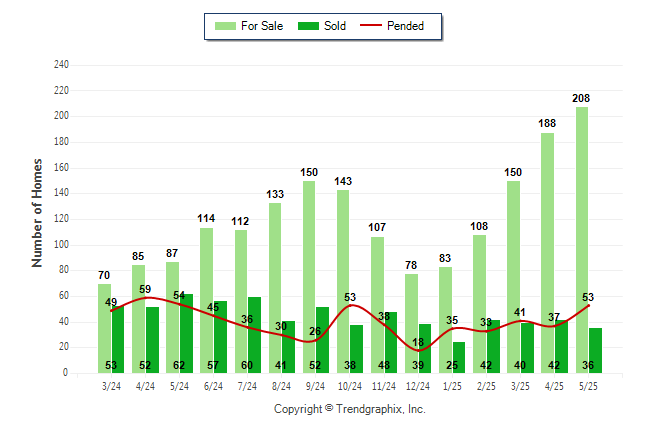646x434 pixels.
Task: Select the 'Number of Homes' axis title
Action: click(37, 213)
